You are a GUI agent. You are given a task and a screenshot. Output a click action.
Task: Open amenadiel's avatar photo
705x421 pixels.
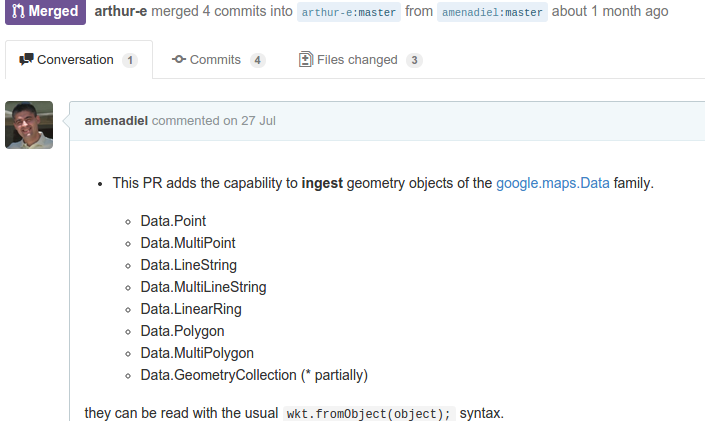[x=29, y=125]
